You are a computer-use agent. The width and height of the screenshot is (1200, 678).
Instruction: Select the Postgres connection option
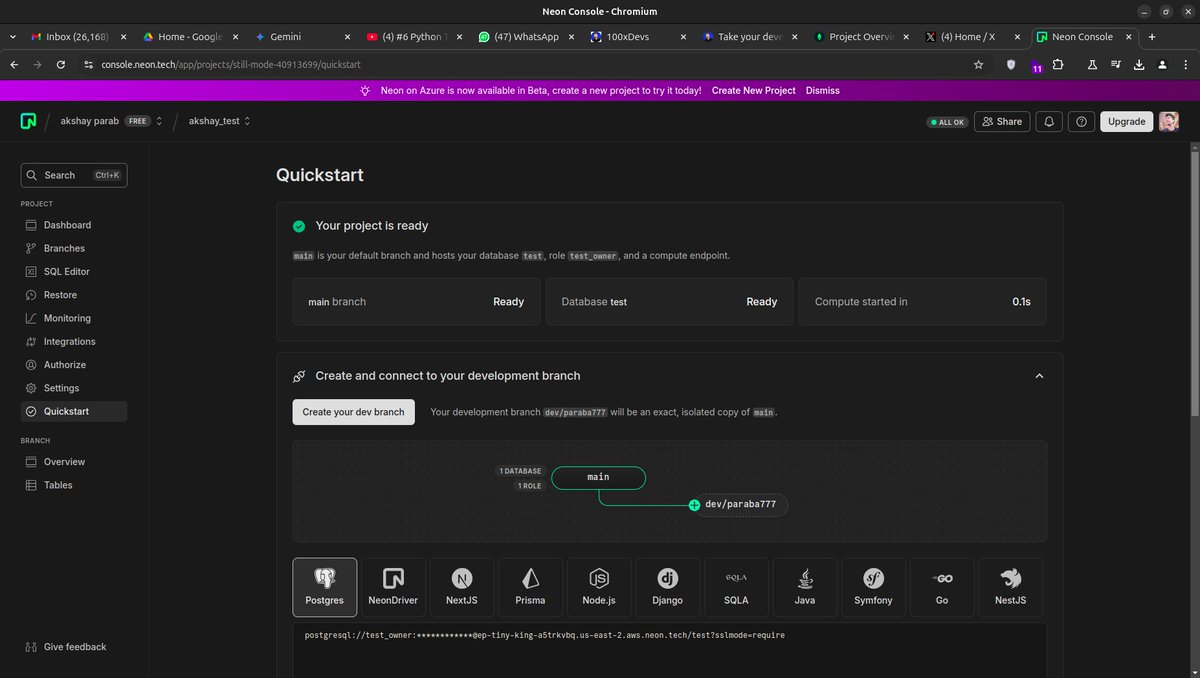click(325, 587)
